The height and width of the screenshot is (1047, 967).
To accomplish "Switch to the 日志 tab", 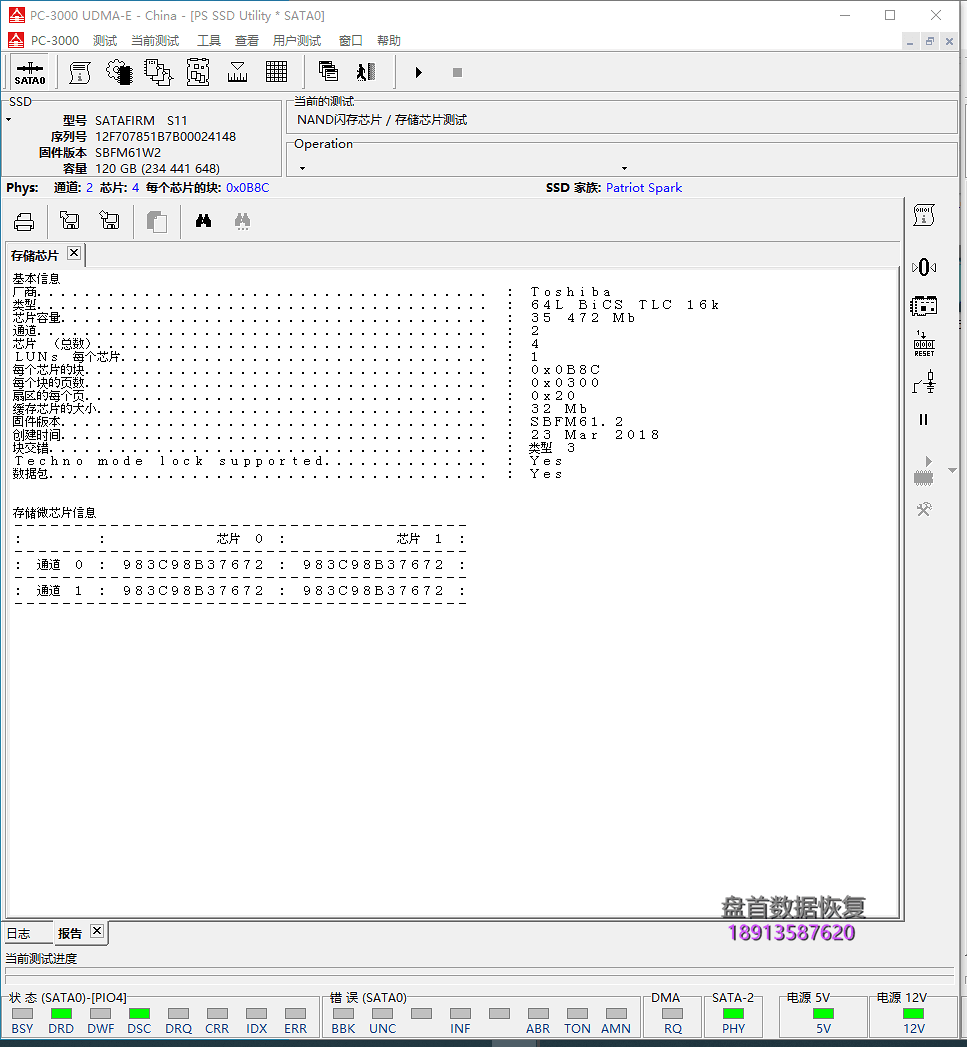I will [19, 933].
